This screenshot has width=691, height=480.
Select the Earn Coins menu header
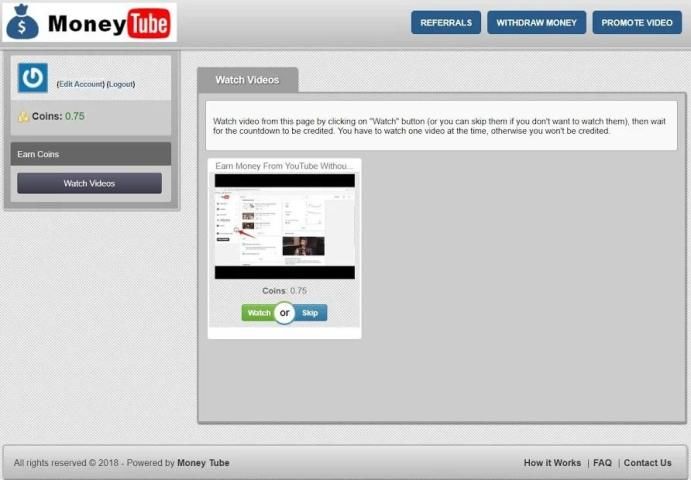[x=90, y=154]
